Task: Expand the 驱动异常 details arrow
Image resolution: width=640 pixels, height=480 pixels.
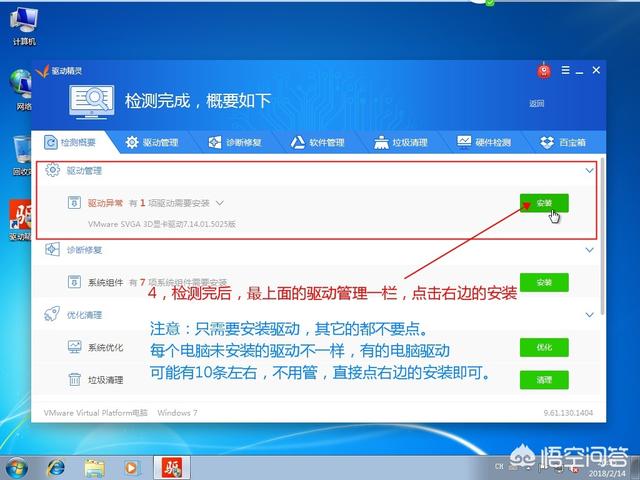Action: (220, 203)
